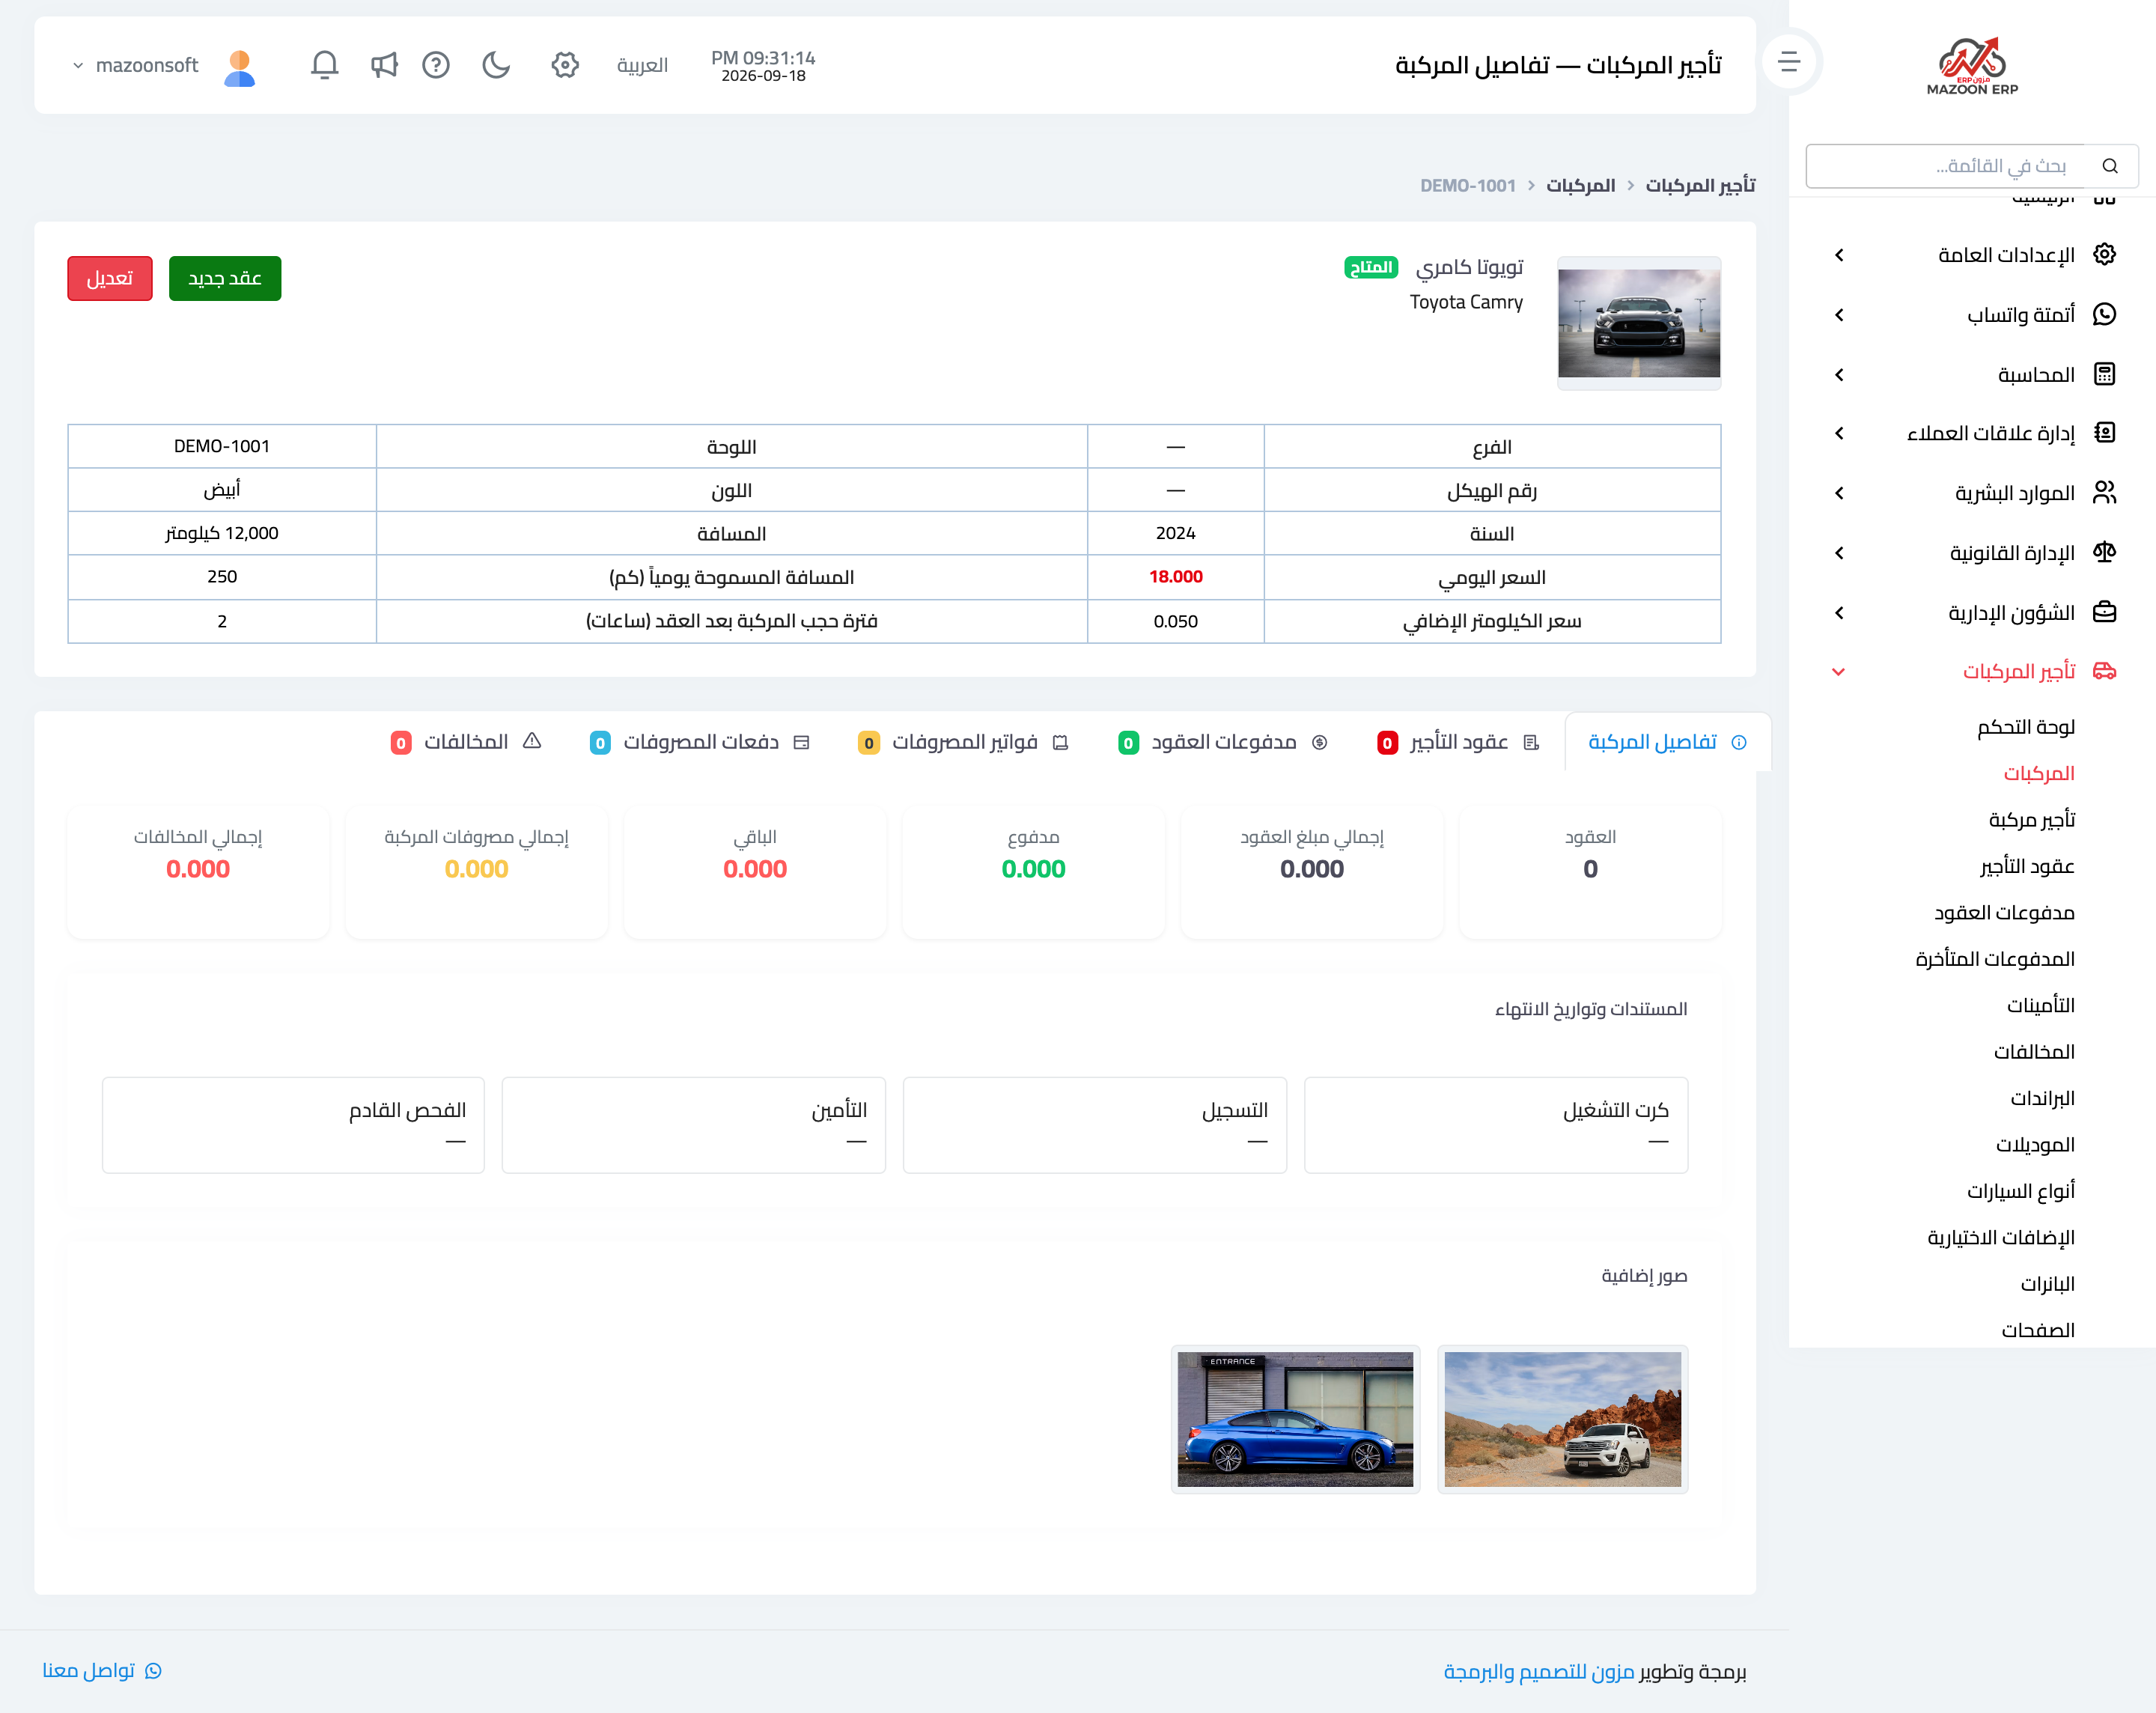Image resolution: width=2156 pixels, height=1713 pixels.
Task: Click the الإدارة القانونية scales icon
Action: [x=2104, y=552]
